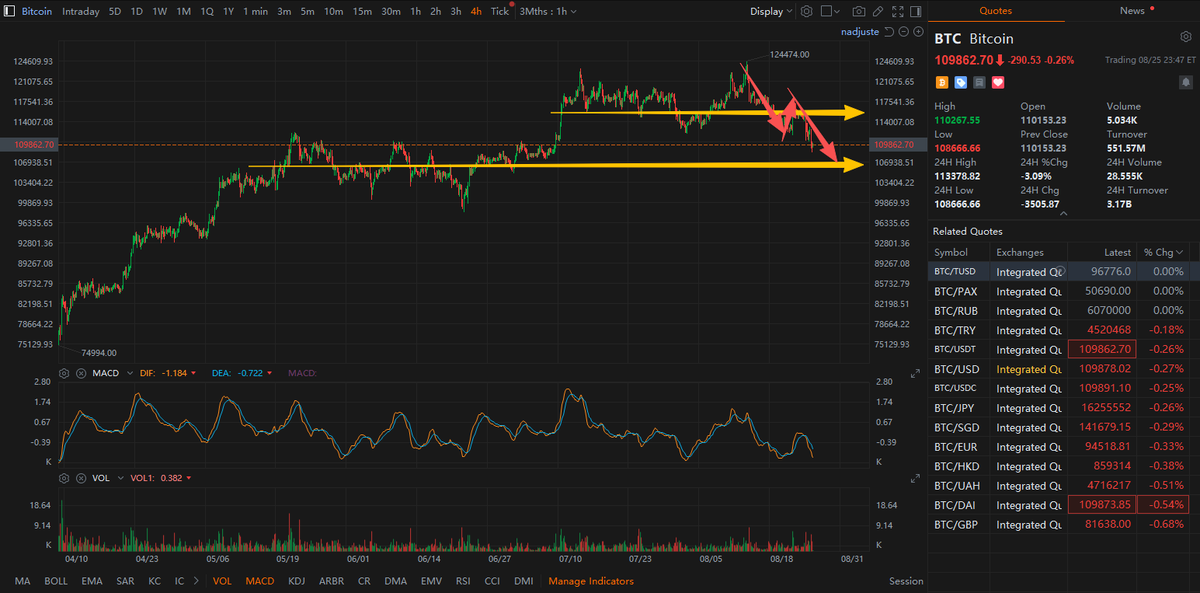Viewport: 1200px width, 593px height.
Task: Switch to the Quotes tab
Action: coord(995,11)
